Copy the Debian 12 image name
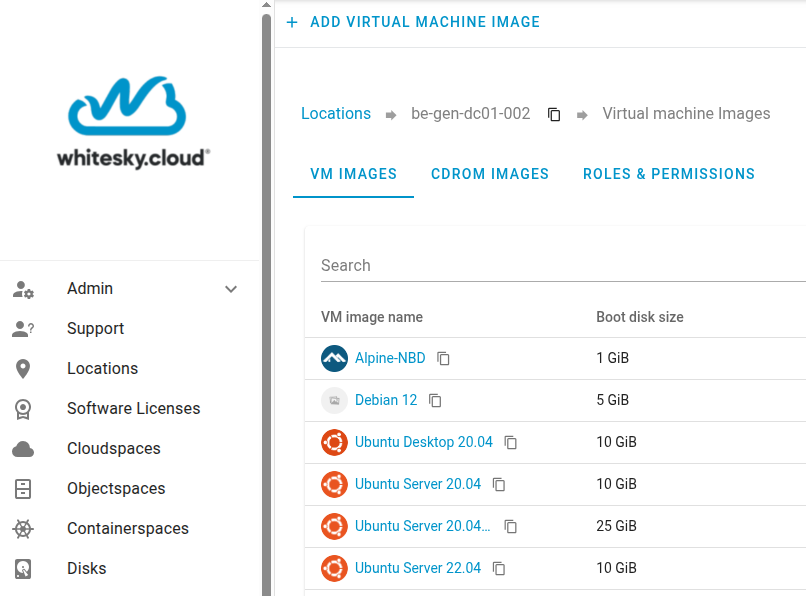This screenshot has width=806, height=596. coord(435,400)
